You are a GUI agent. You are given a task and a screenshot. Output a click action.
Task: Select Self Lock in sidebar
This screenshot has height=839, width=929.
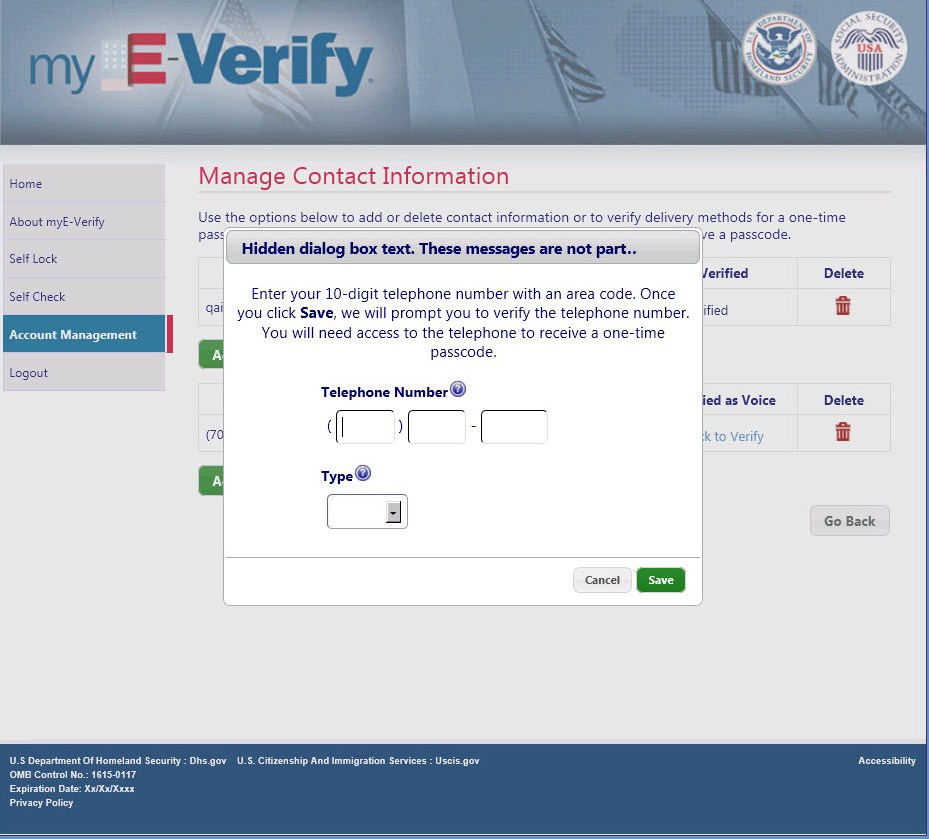[x=84, y=259]
